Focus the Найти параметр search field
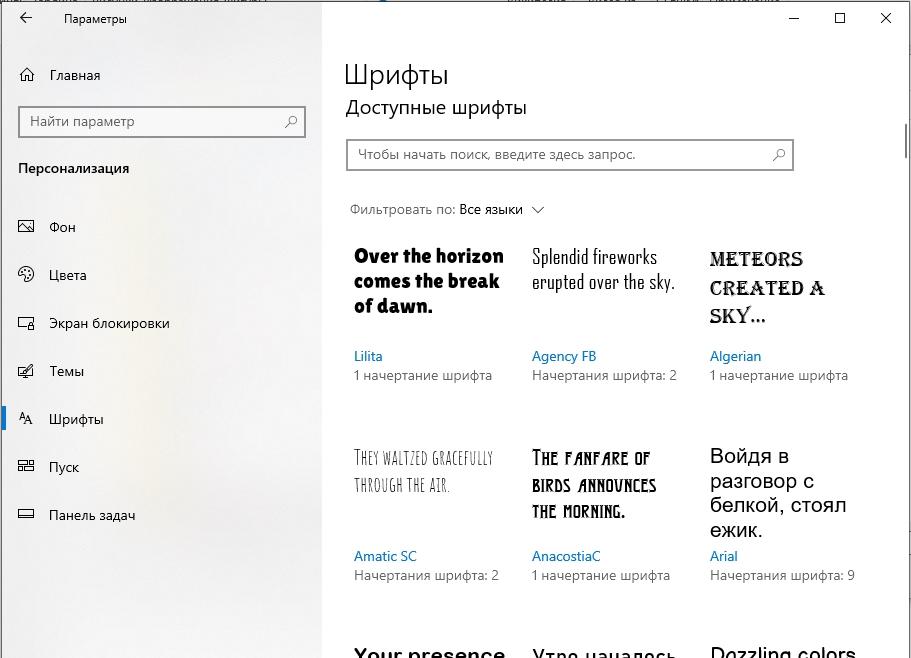911x658 pixels. 162,122
